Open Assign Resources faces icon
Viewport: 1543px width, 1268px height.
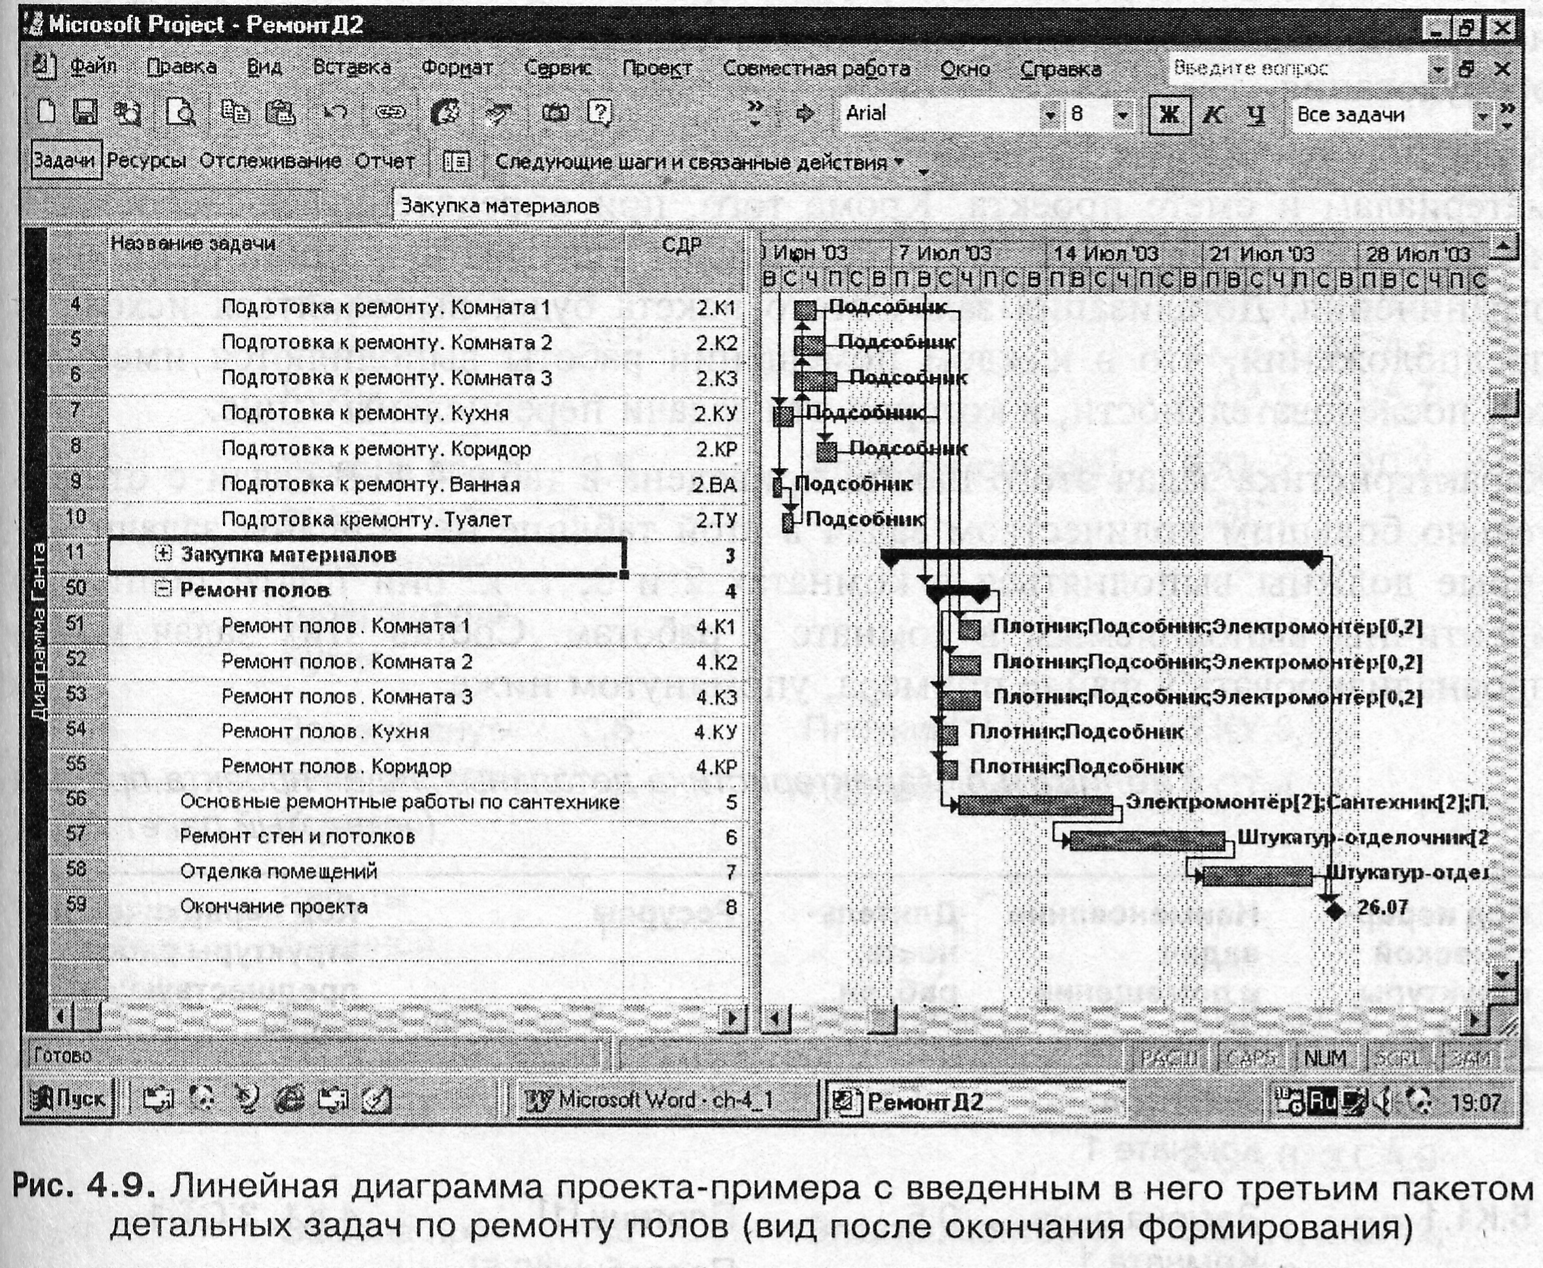tap(444, 113)
